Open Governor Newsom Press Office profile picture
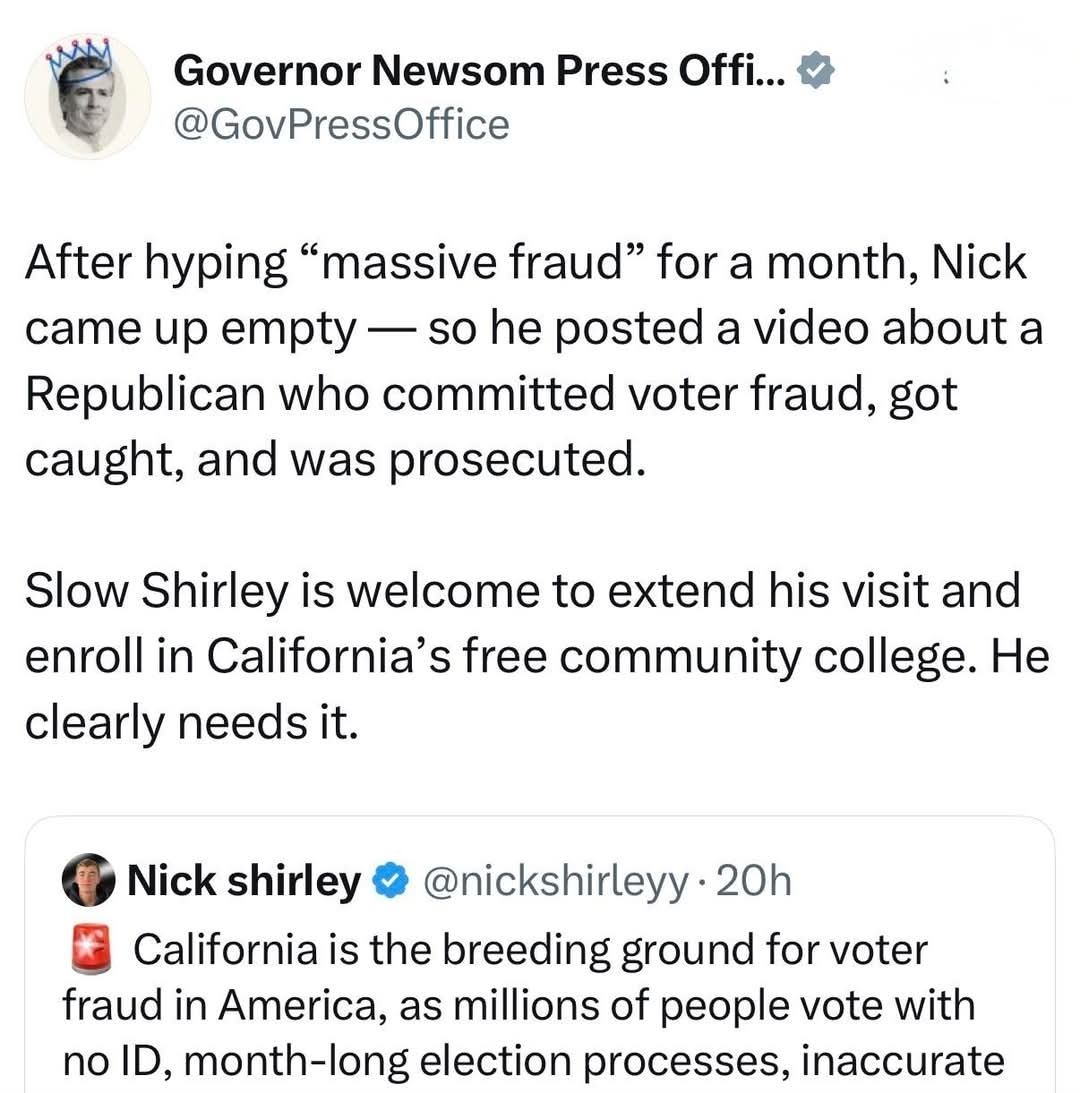1080x1093 pixels. click(x=88, y=98)
